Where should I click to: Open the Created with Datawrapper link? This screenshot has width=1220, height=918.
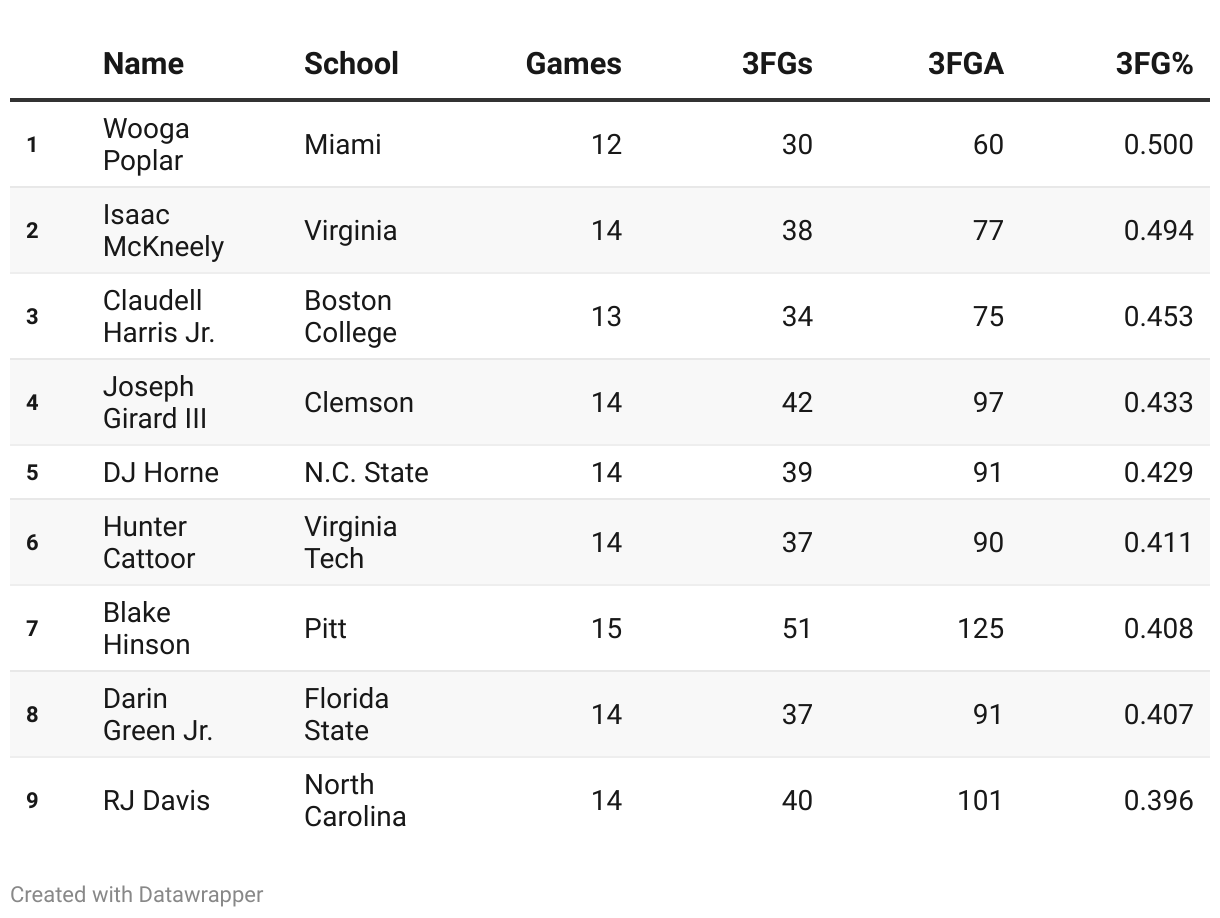tap(137, 894)
